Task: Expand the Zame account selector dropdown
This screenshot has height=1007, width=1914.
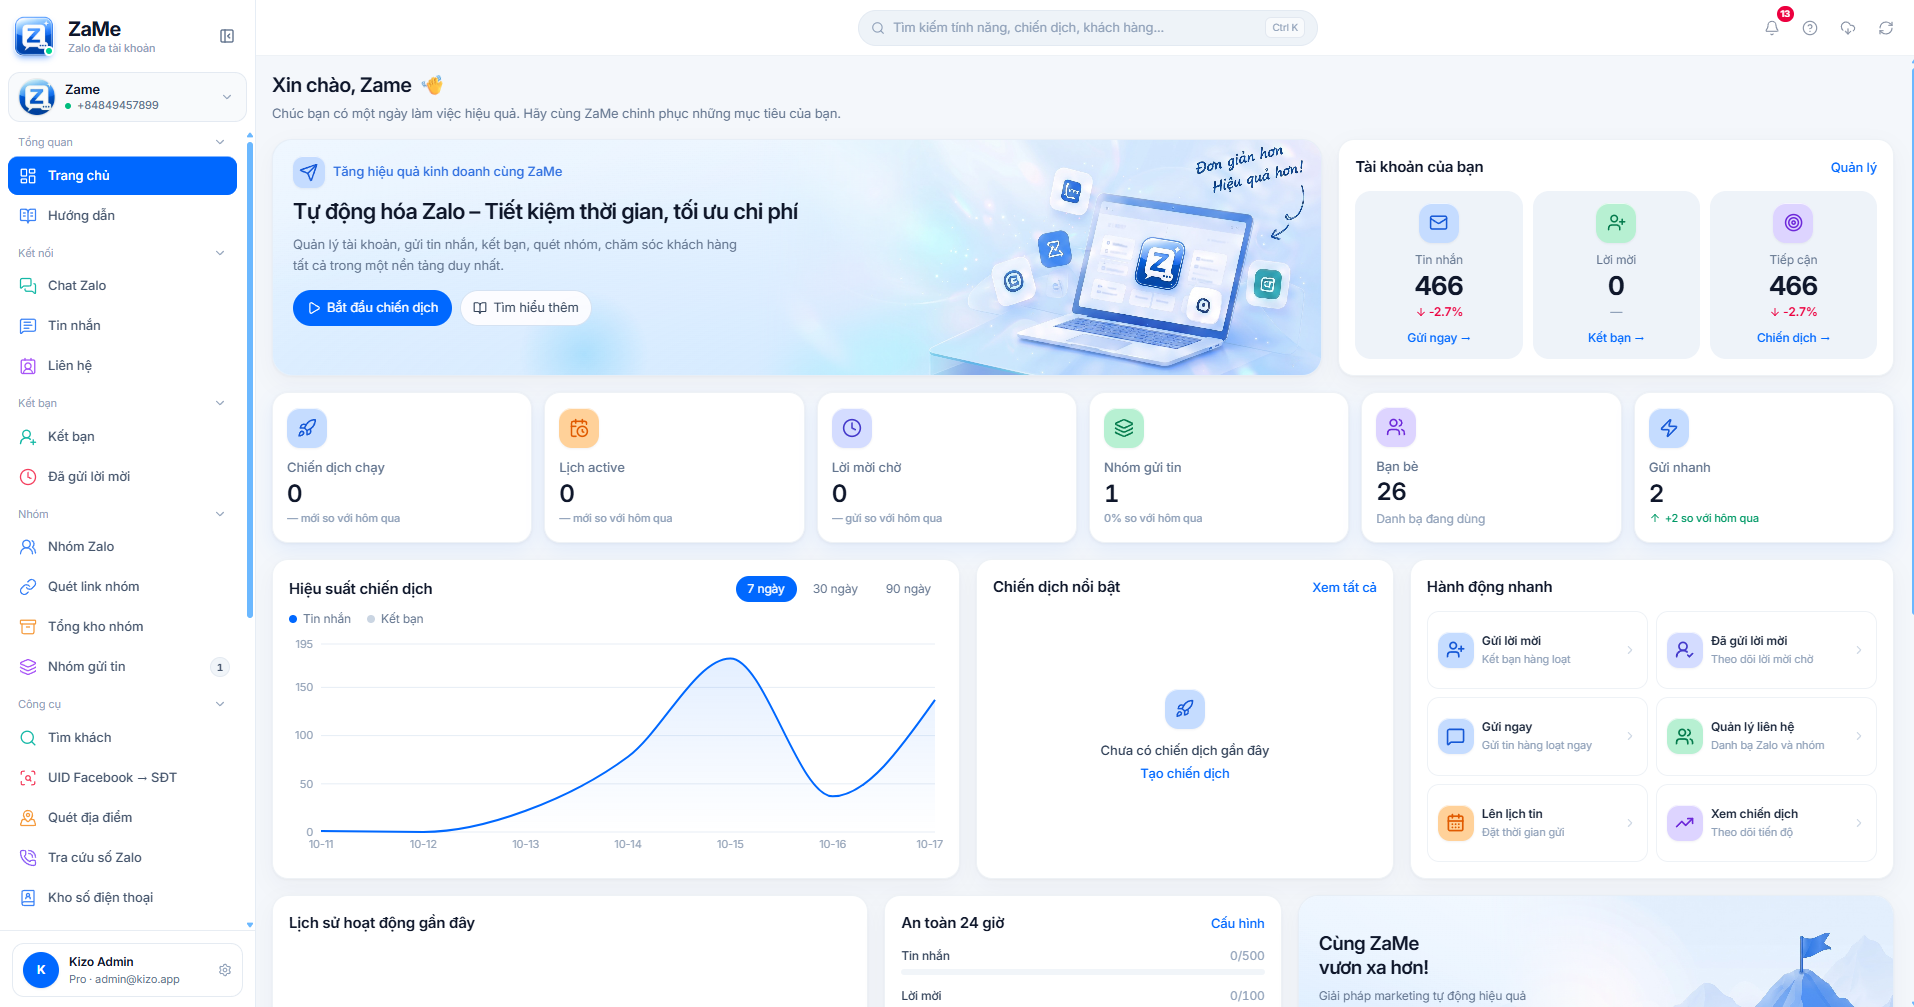Action: 127,97
